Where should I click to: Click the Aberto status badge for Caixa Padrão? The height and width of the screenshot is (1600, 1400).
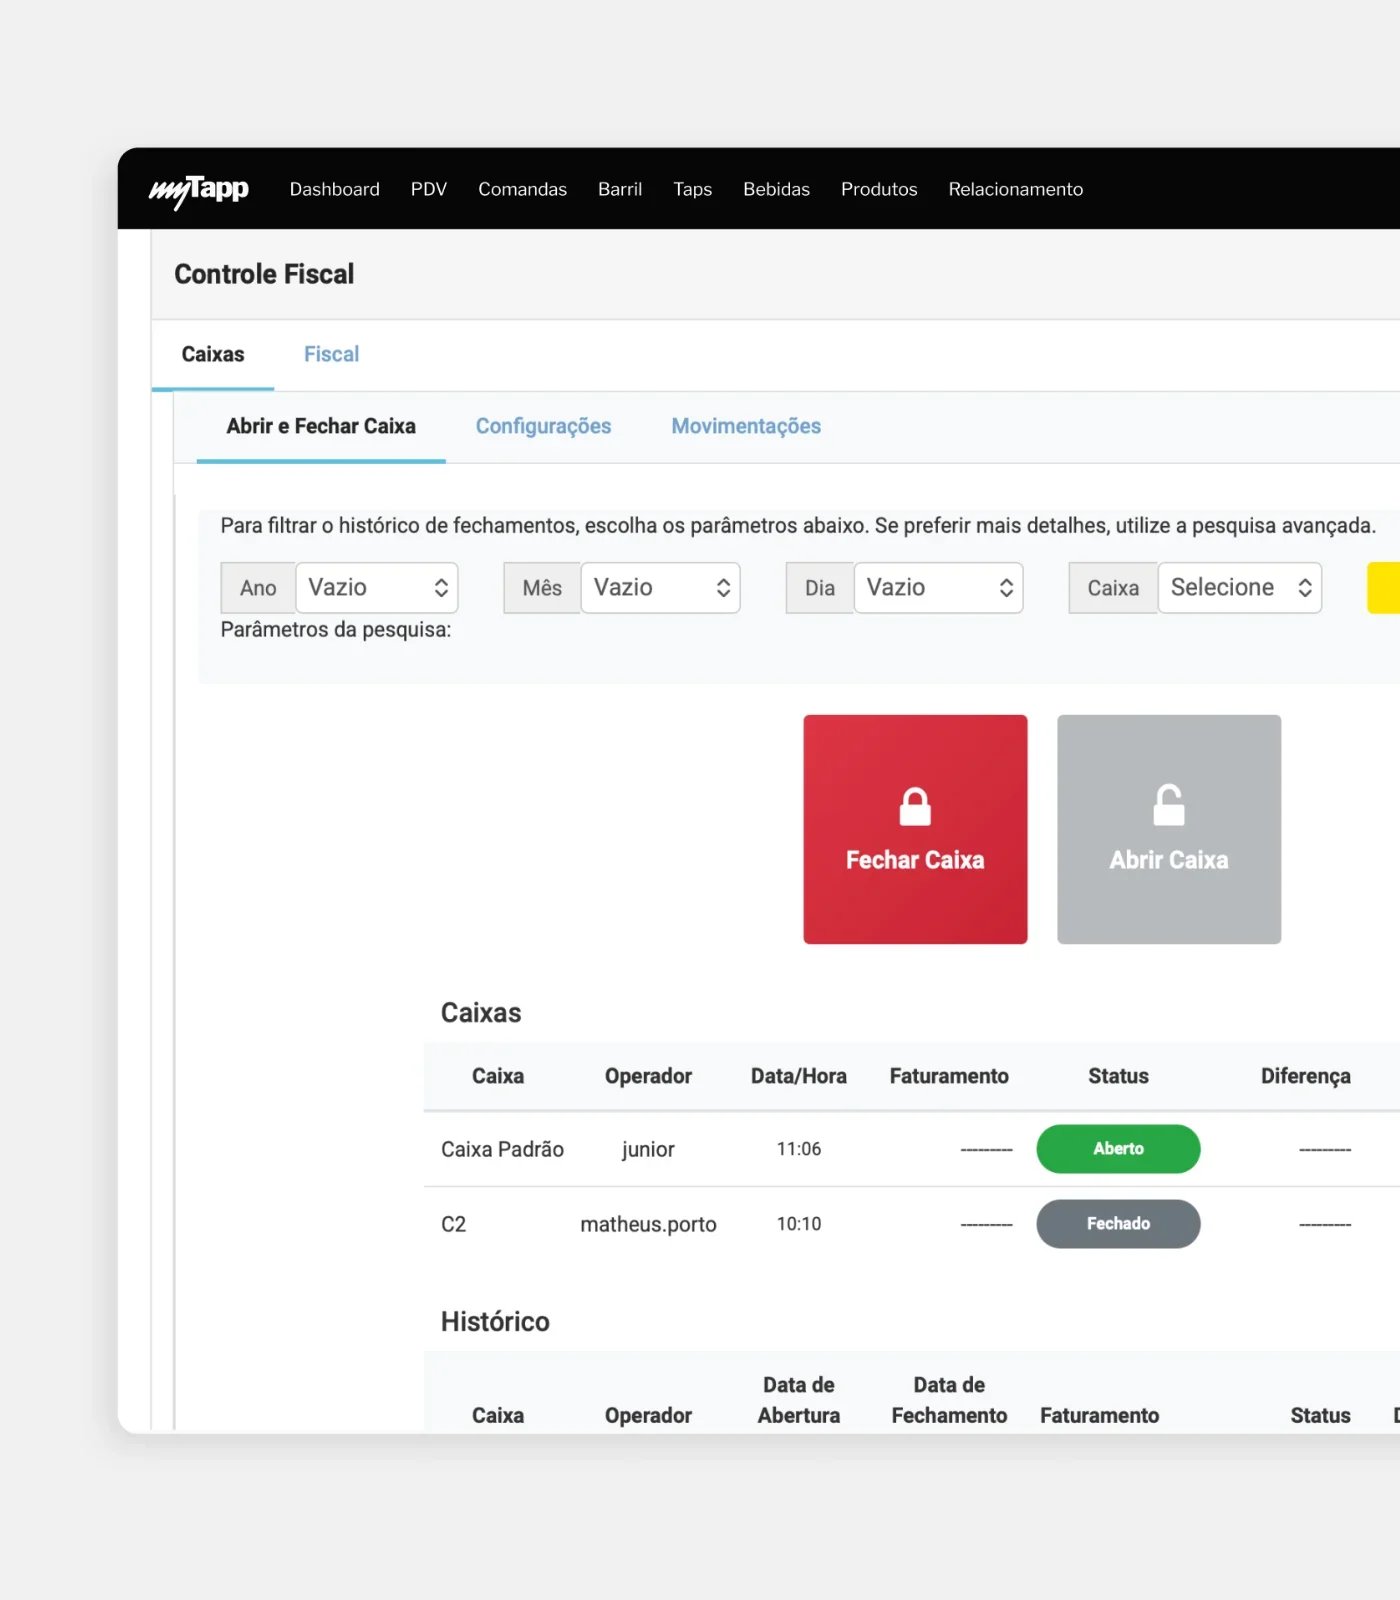coord(1118,1149)
